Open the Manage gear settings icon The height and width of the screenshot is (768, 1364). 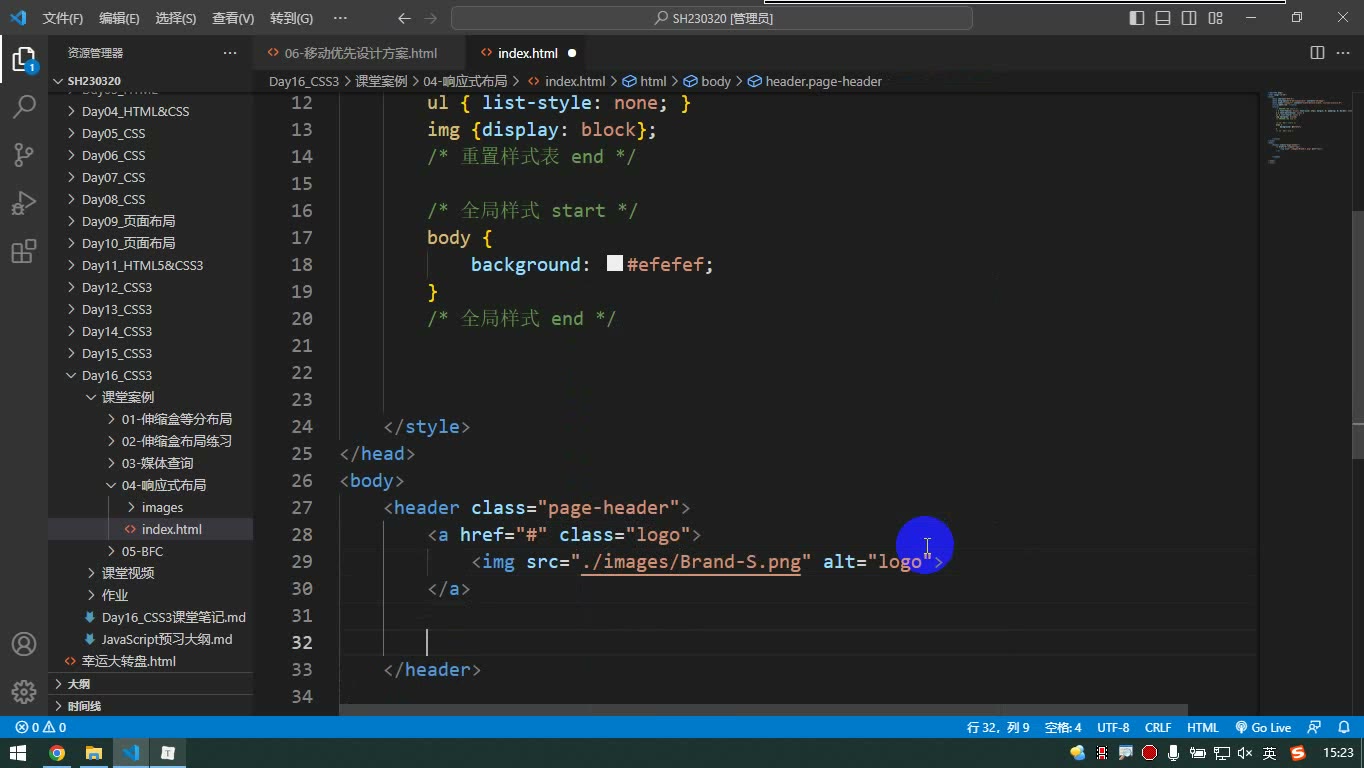24,692
